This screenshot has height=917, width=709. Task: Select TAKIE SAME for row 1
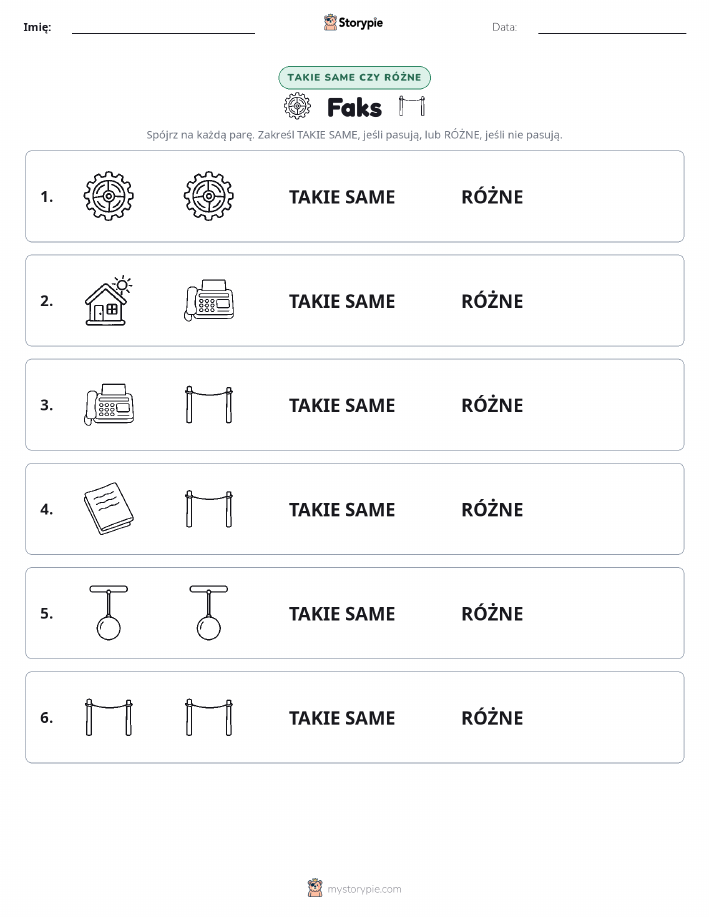(342, 197)
